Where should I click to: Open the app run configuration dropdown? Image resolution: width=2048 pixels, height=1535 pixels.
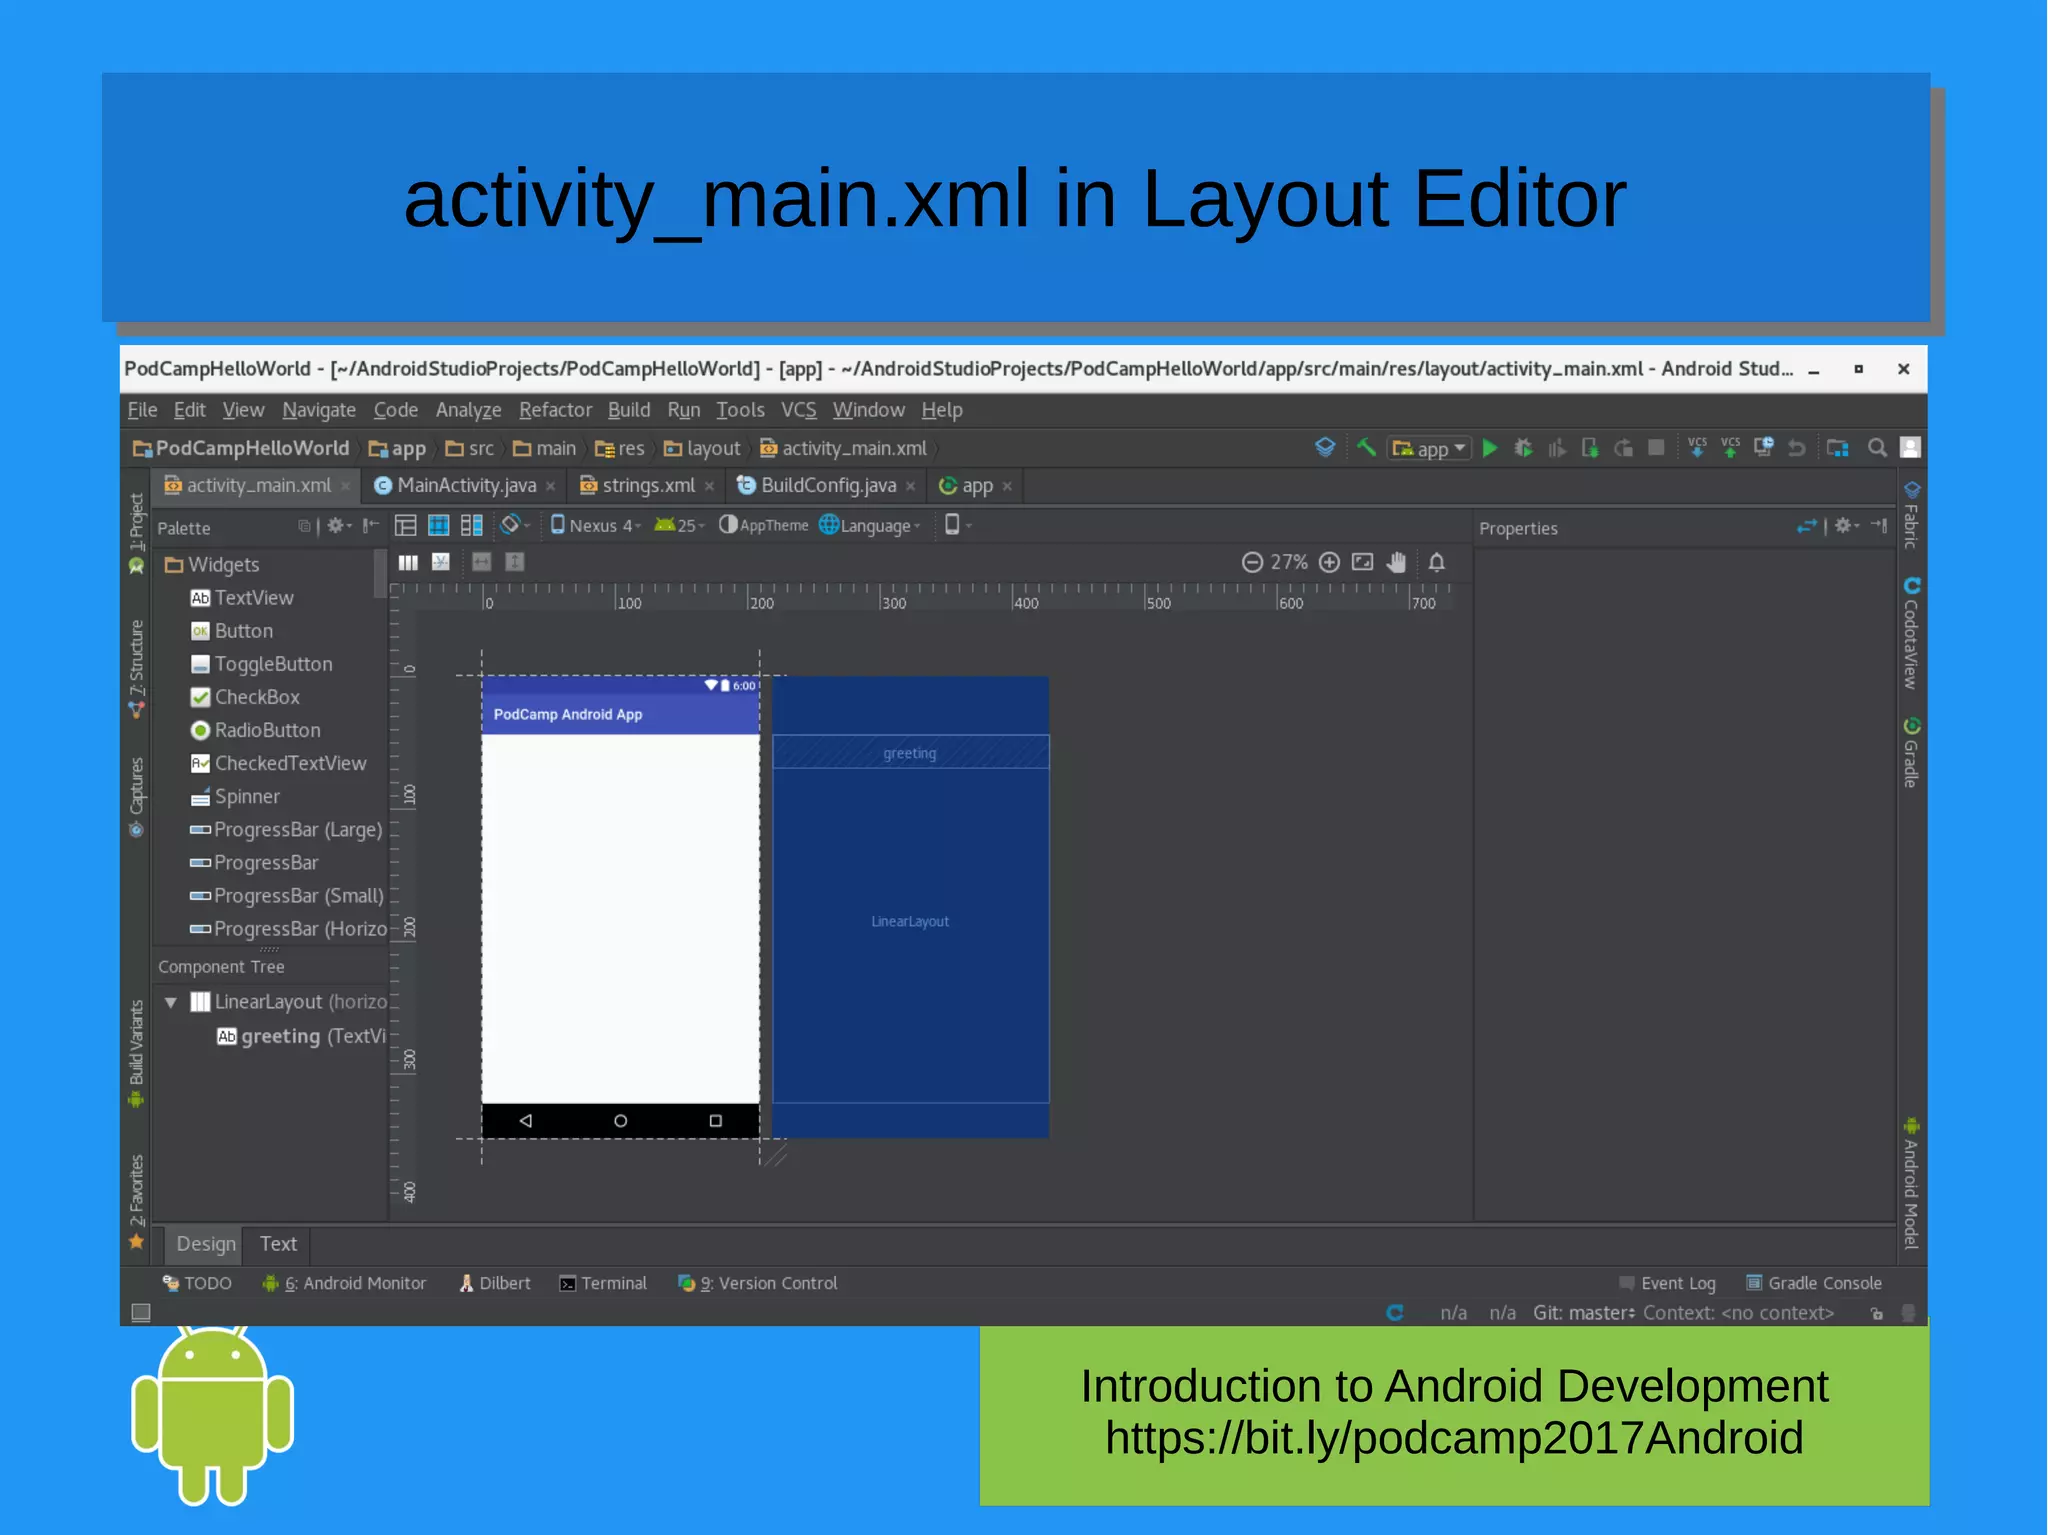[x=1430, y=448]
